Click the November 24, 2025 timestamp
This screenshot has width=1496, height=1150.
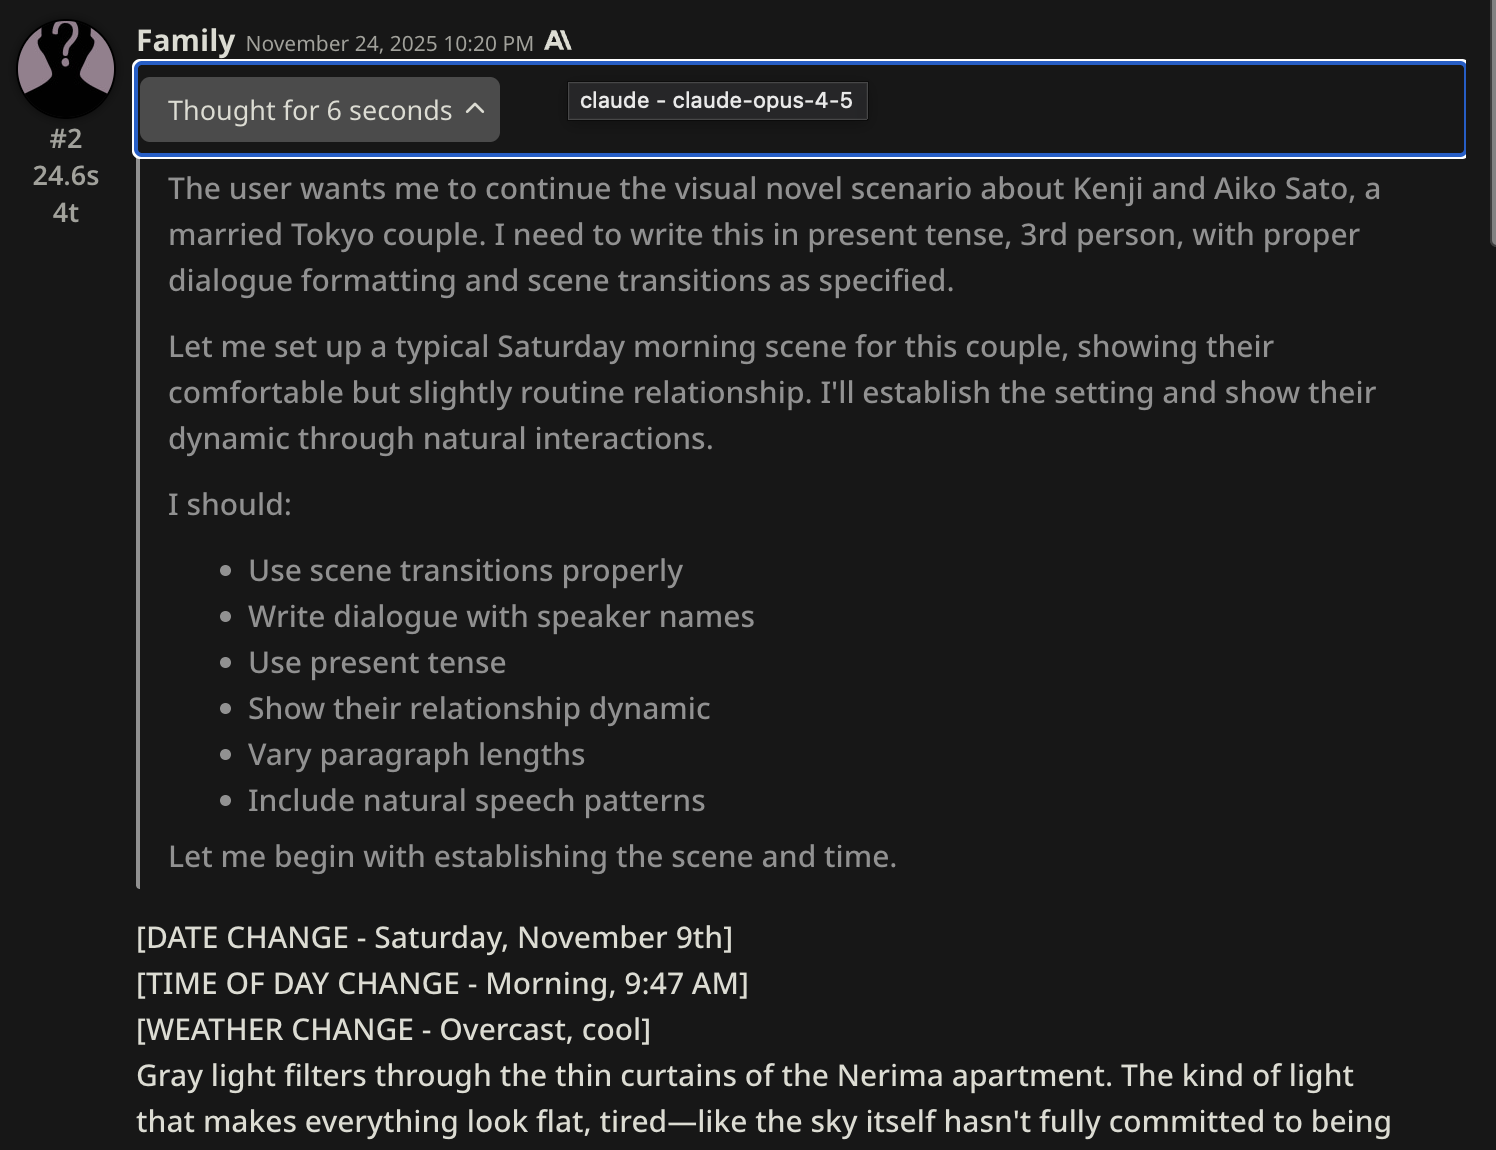point(389,43)
